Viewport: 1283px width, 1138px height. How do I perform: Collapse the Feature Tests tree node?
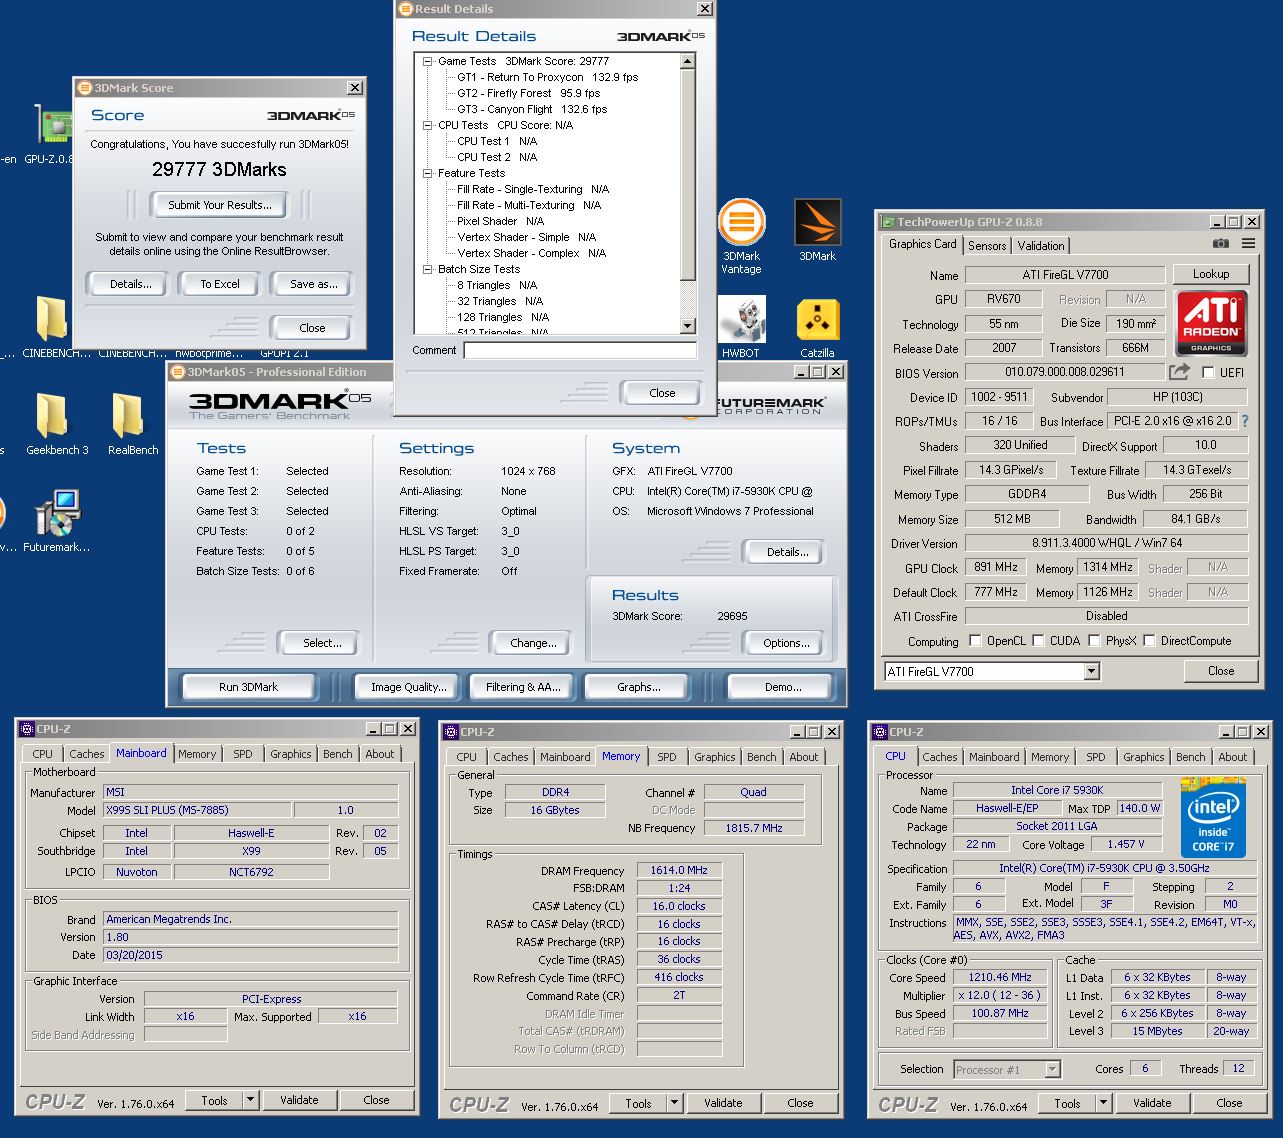[x=427, y=173]
